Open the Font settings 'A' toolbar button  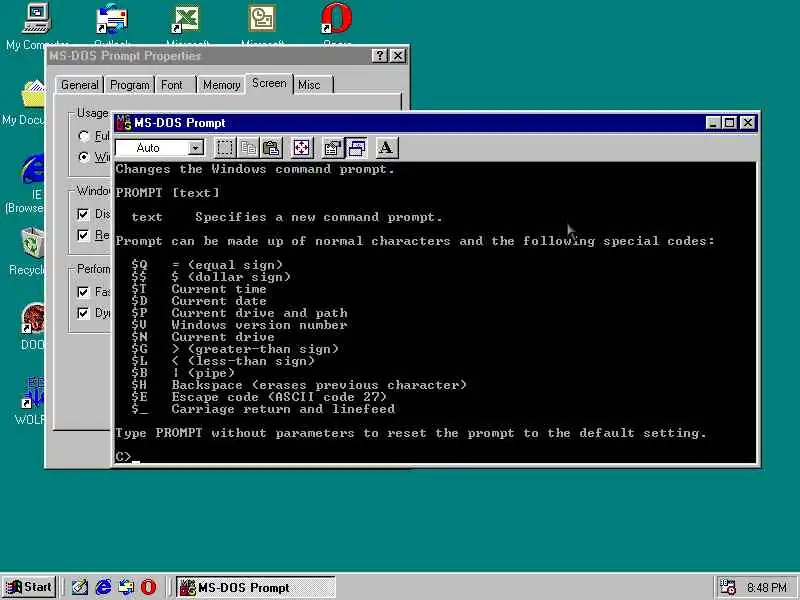pos(386,148)
